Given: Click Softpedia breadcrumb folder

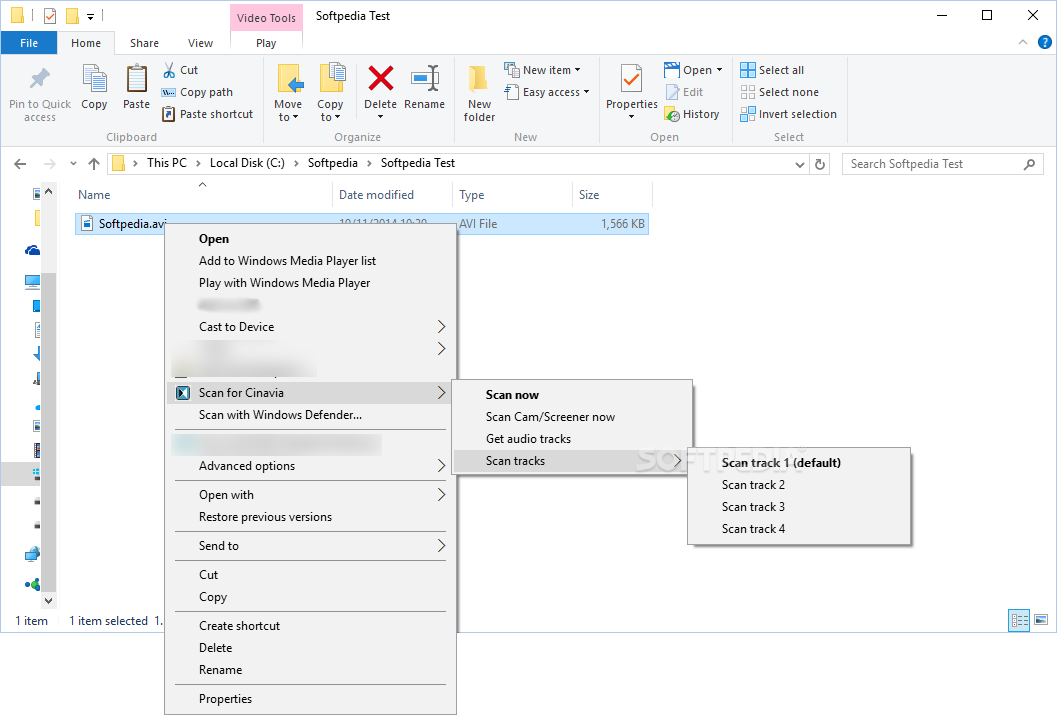Looking at the screenshot, I should [x=333, y=163].
